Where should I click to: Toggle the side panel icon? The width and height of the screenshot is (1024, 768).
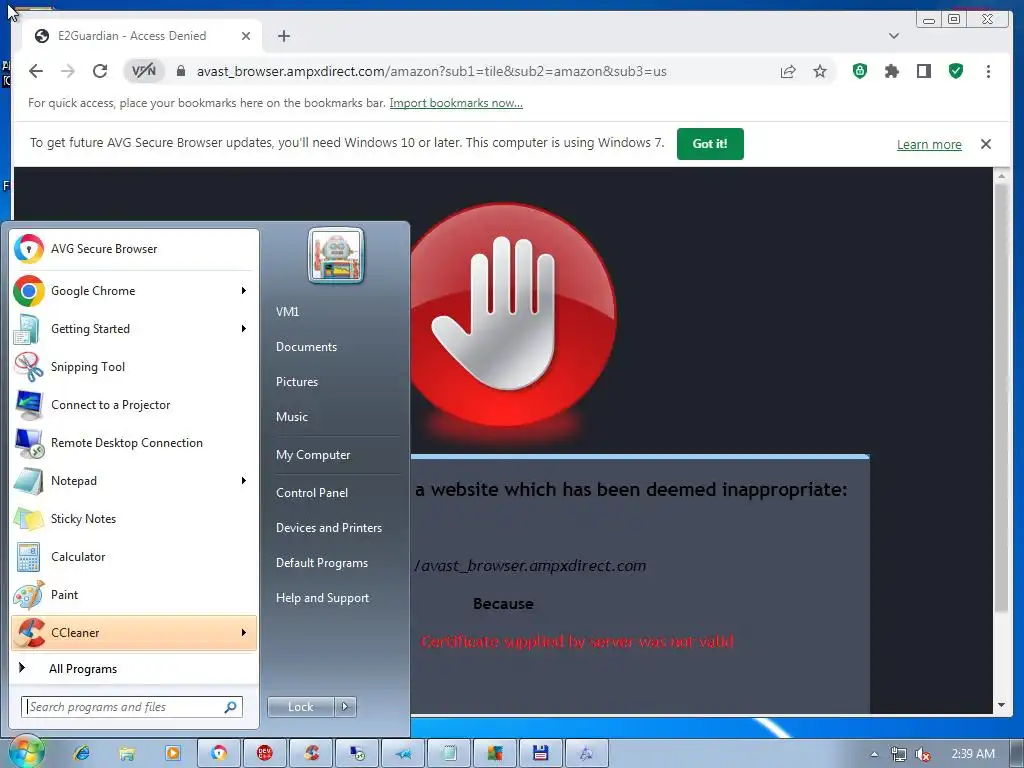(923, 71)
